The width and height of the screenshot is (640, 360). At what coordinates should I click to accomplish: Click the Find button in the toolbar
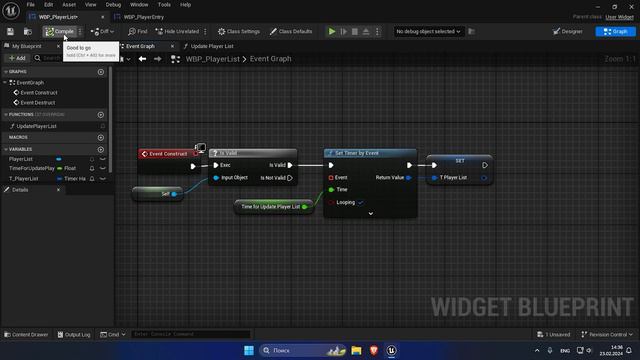click(x=138, y=31)
